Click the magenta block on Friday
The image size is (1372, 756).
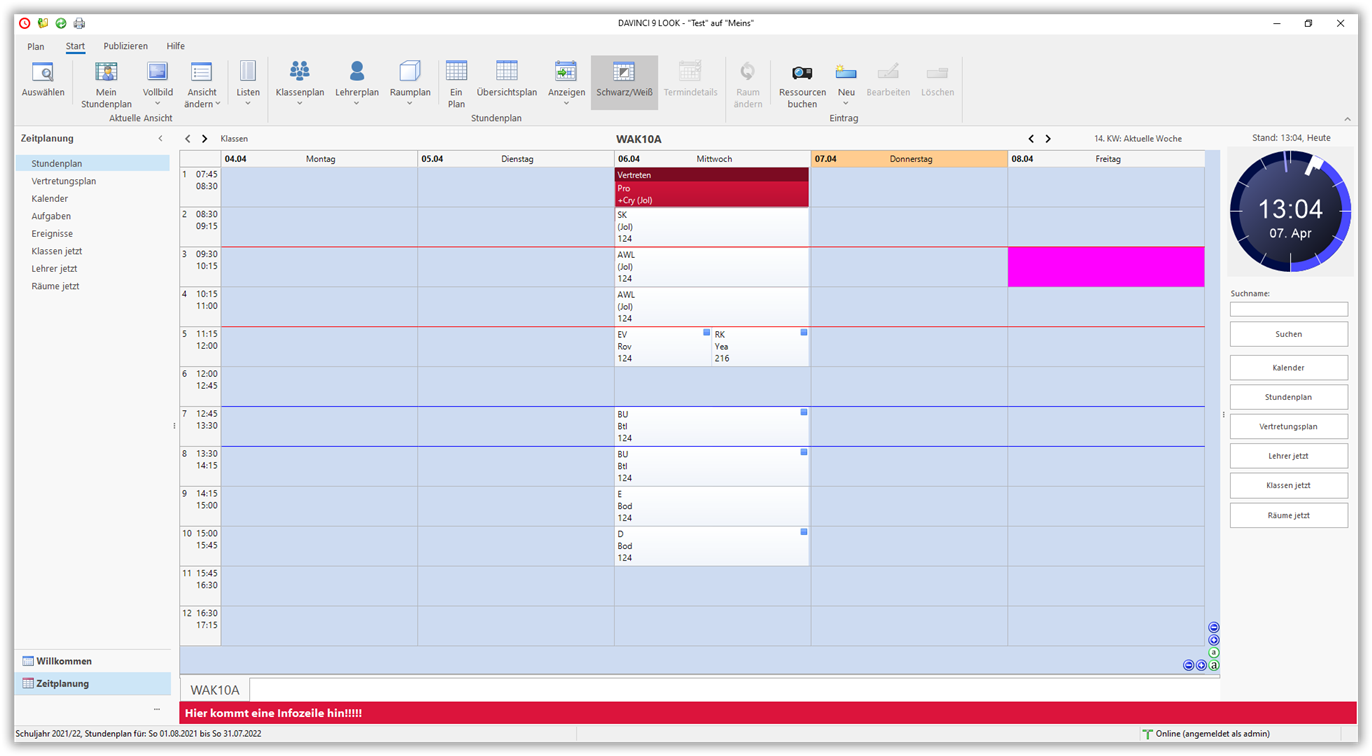pyautogui.click(x=1105, y=267)
